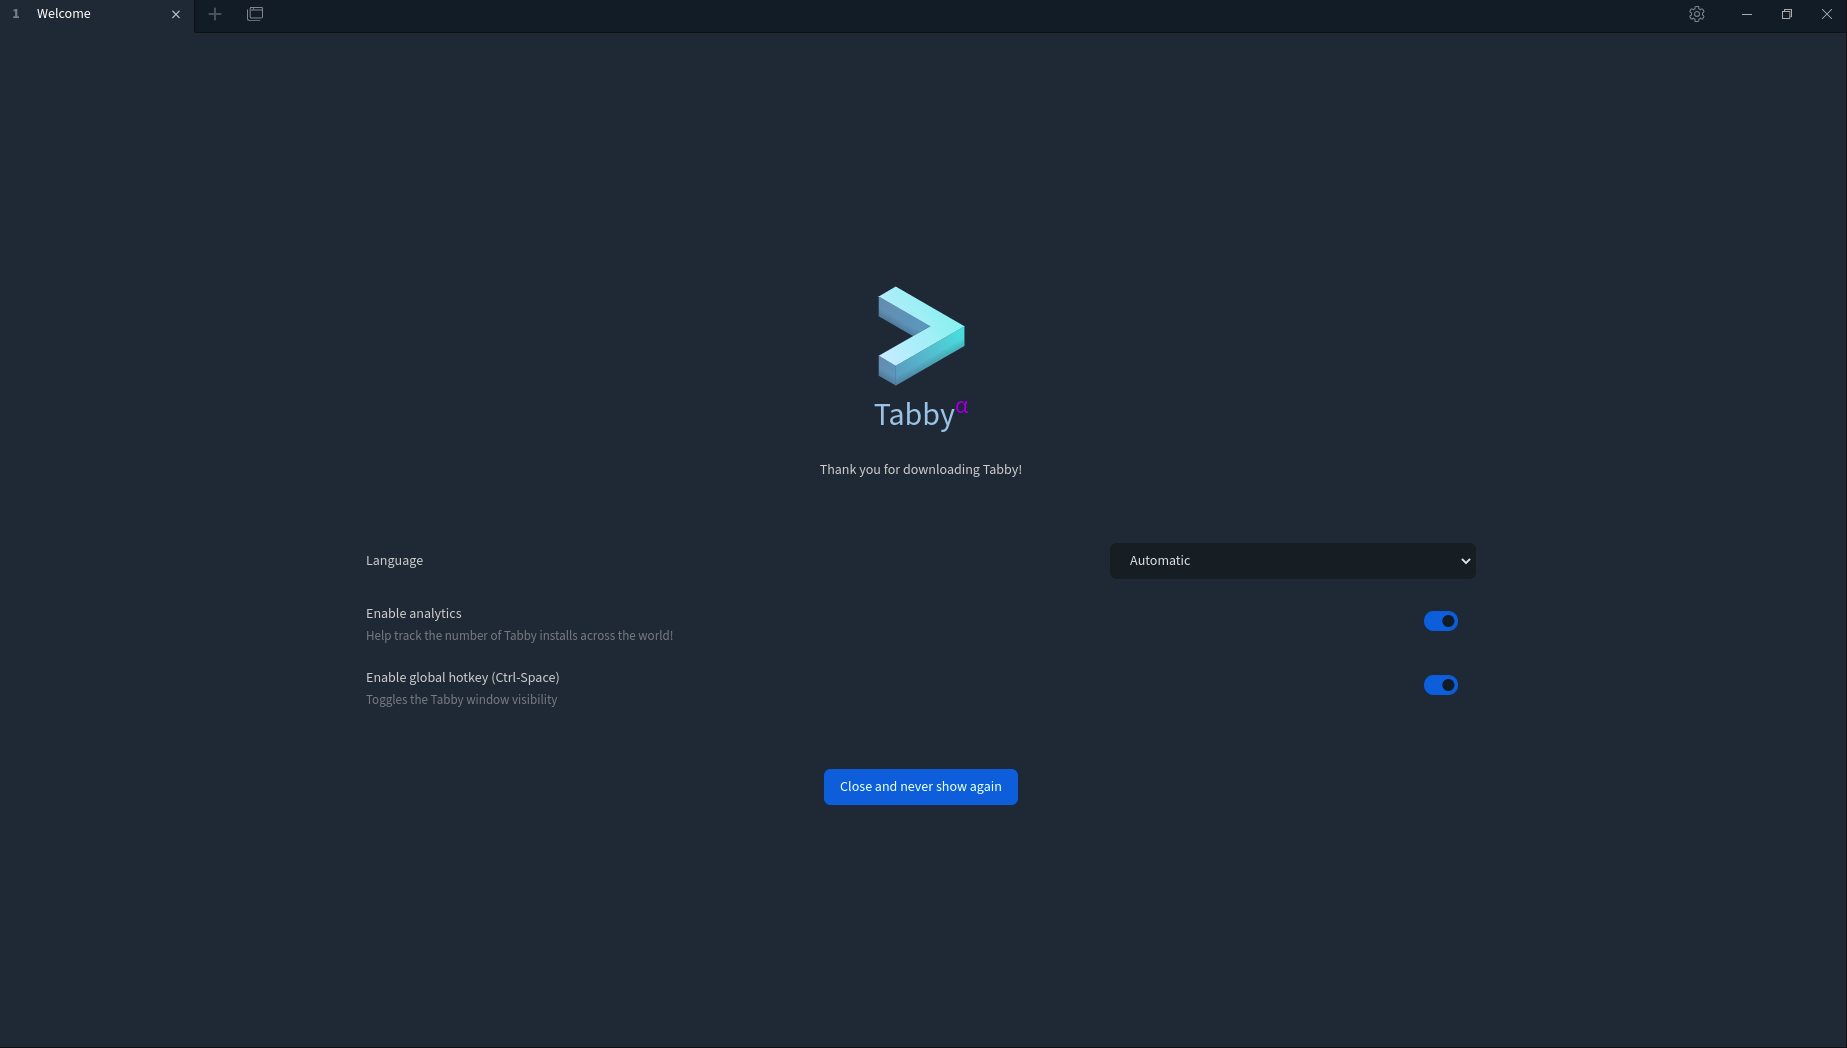The image size is (1847, 1048).
Task: Restore down the Tabby window
Action: [1787, 14]
